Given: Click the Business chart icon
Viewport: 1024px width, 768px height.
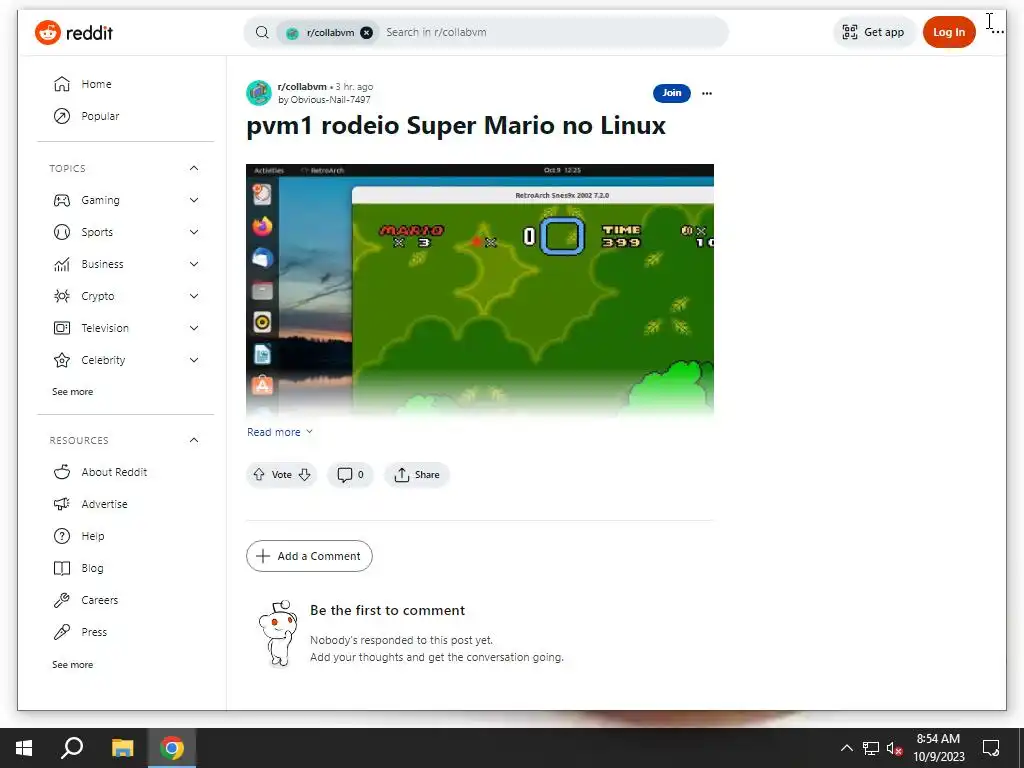Looking at the screenshot, I should 61,264.
